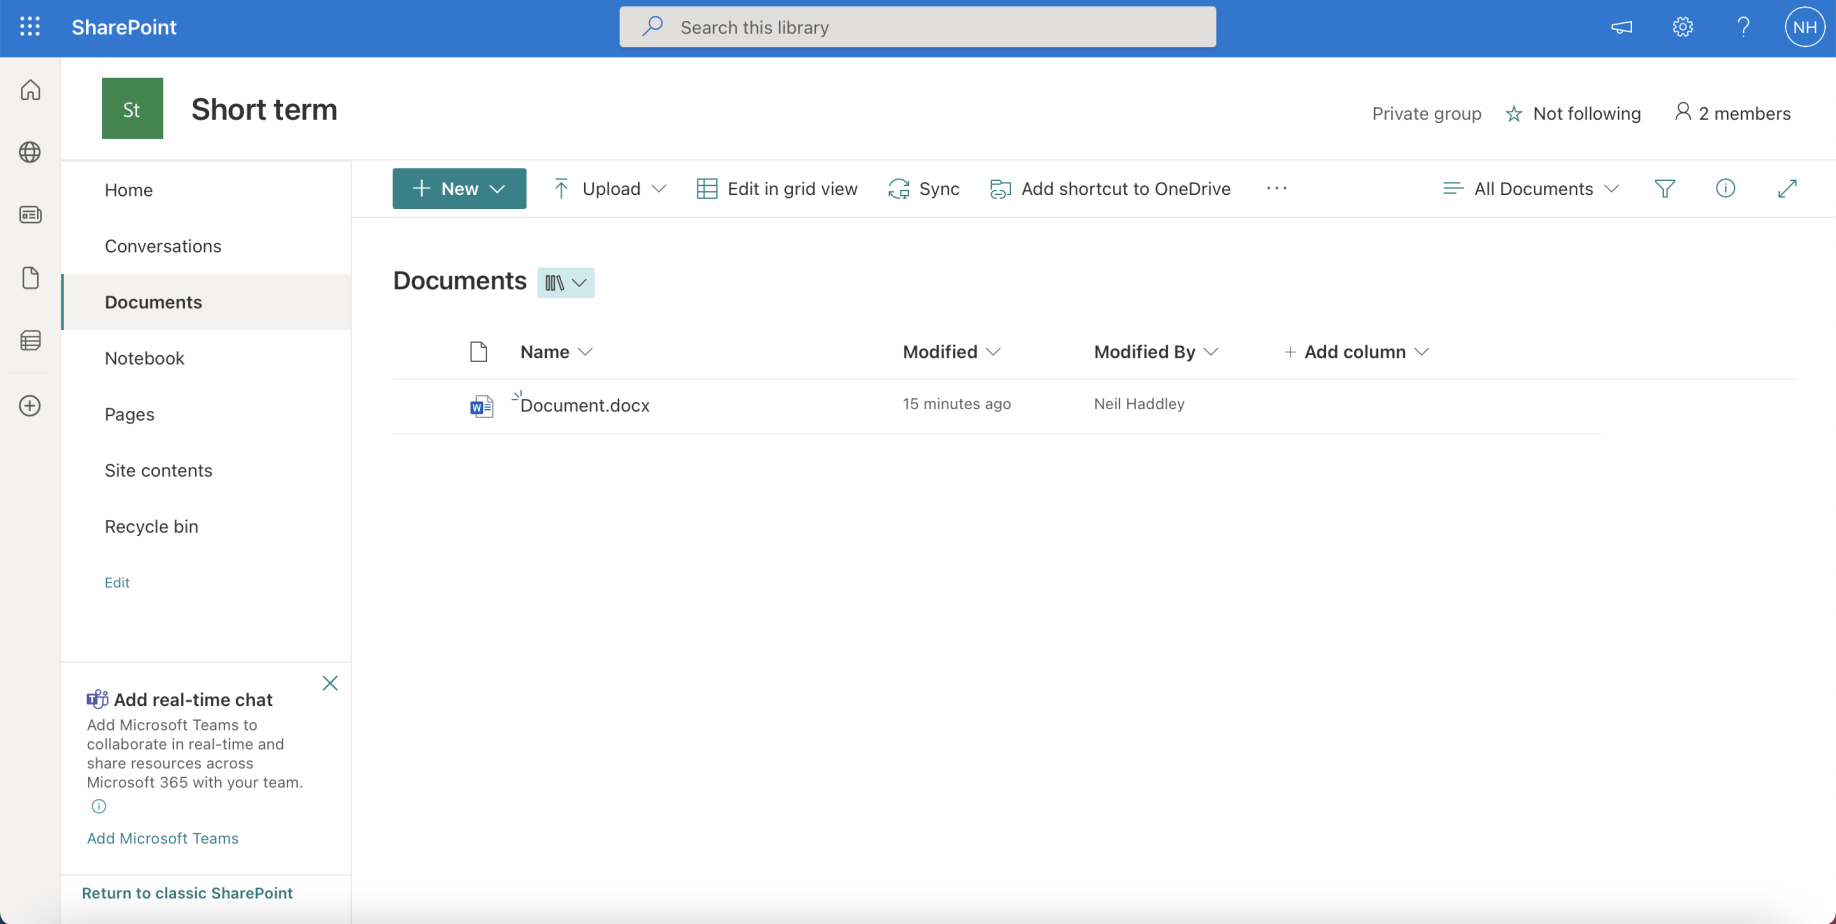
Task: Open the app launcher waffle icon
Action: 30,27
